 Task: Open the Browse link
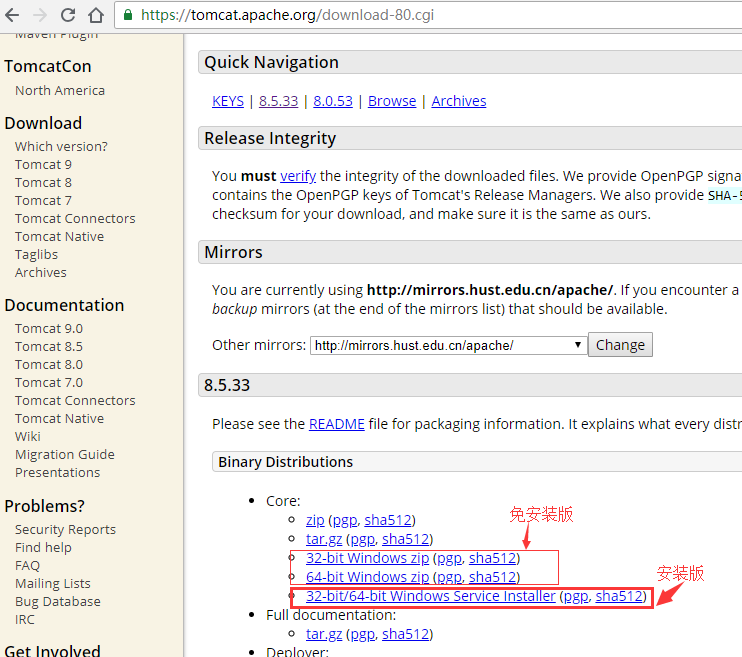coord(392,101)
